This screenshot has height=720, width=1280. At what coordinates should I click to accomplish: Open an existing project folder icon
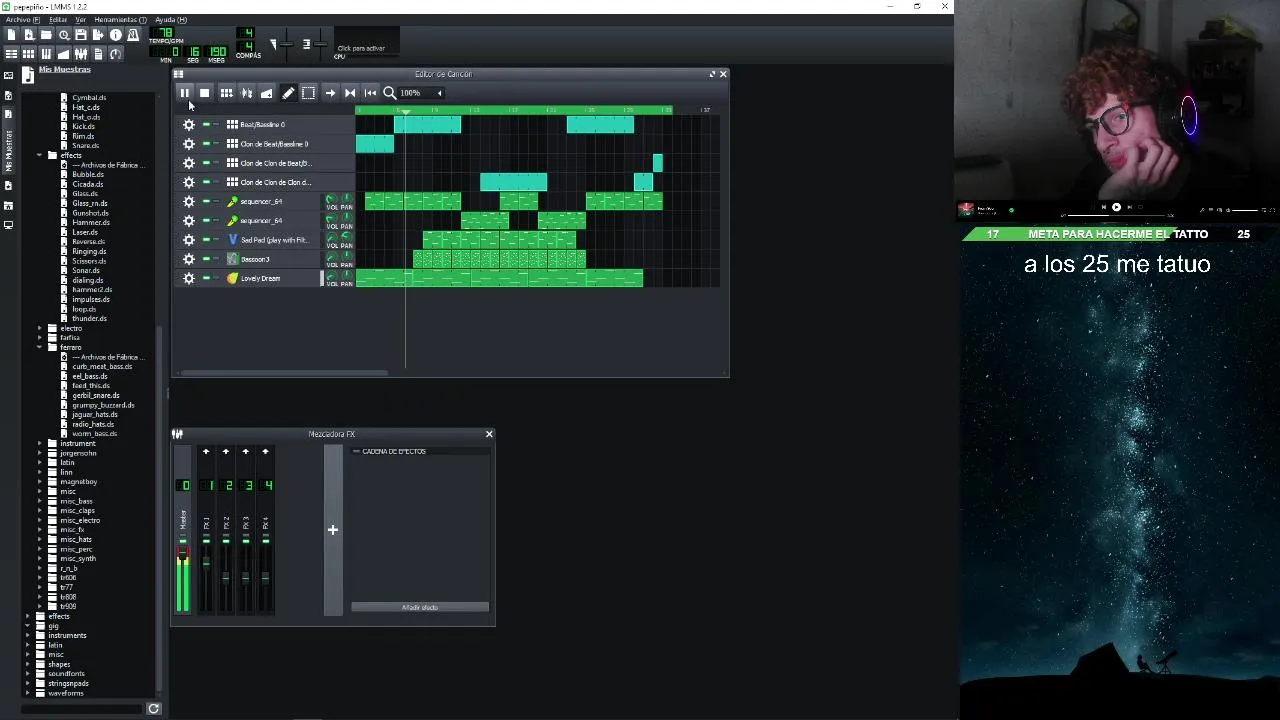[46, 35]
